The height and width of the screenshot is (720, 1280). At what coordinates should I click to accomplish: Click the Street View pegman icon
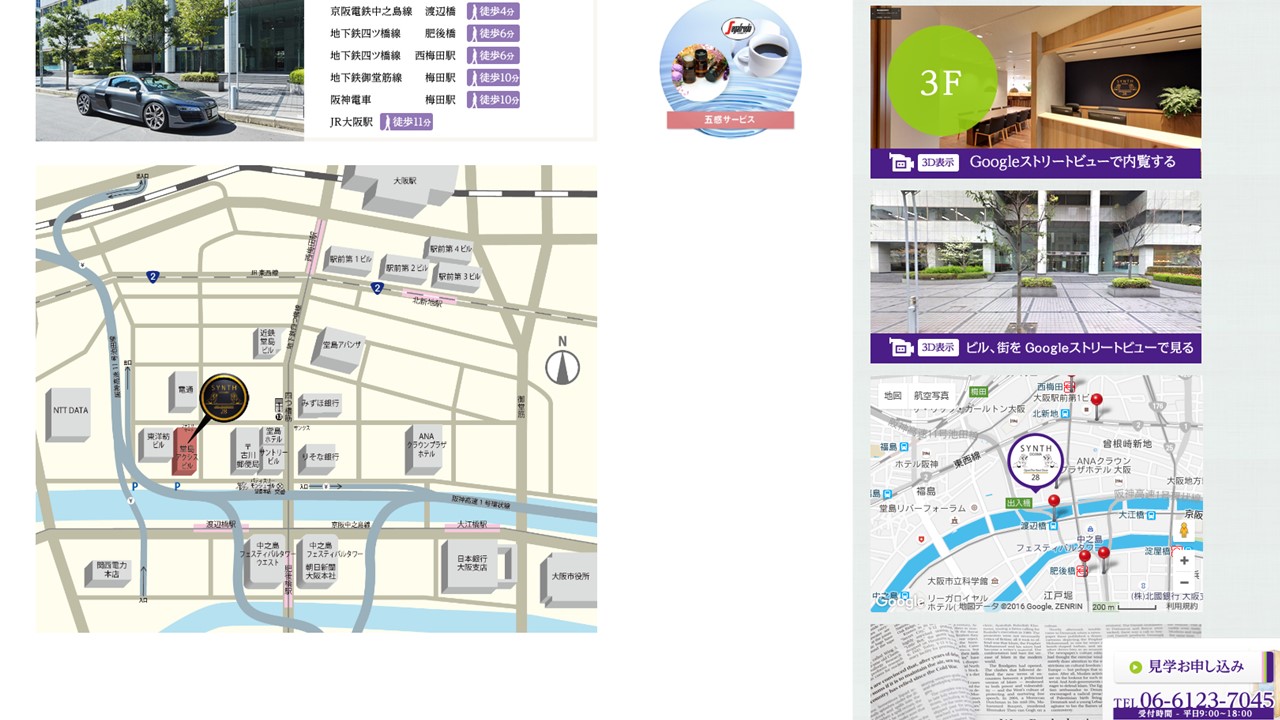(1184, 531)
